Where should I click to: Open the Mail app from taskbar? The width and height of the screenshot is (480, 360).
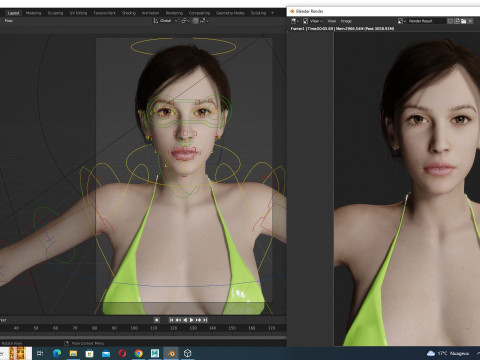coord(106,353)
